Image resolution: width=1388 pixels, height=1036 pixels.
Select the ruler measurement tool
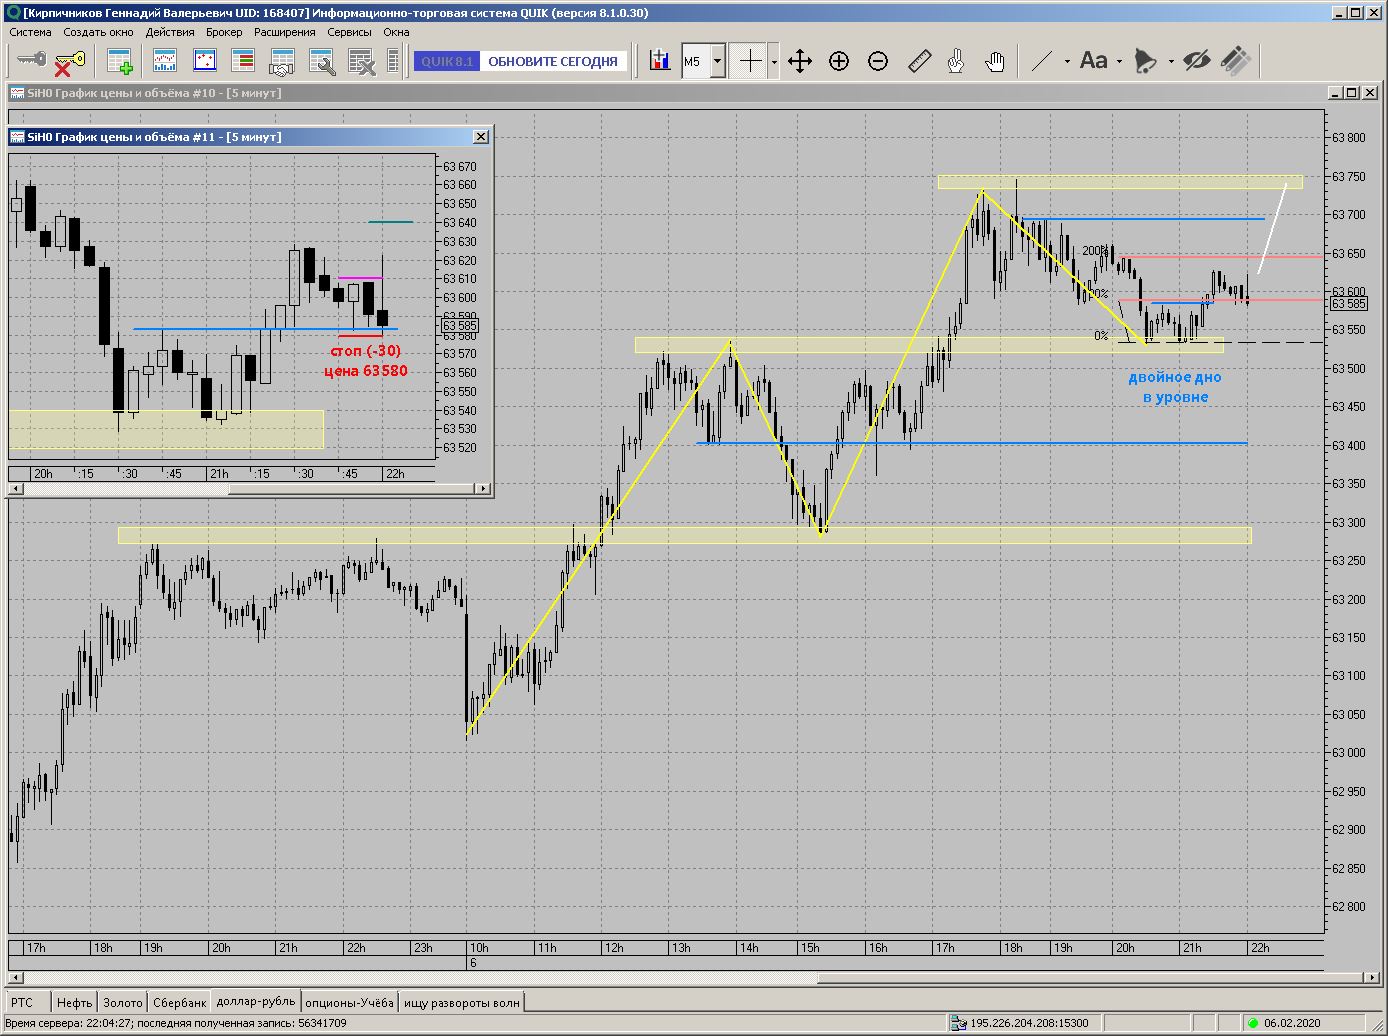(918, 61)
